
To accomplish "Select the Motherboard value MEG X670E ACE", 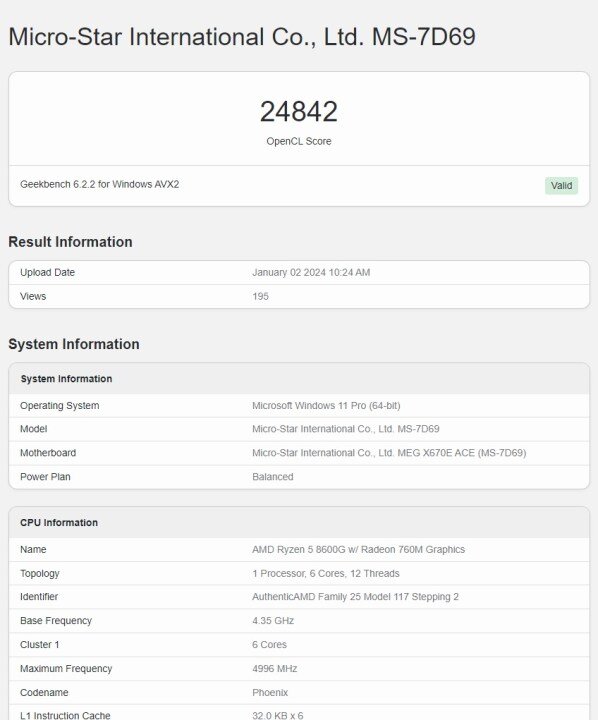I will point(389,453).
